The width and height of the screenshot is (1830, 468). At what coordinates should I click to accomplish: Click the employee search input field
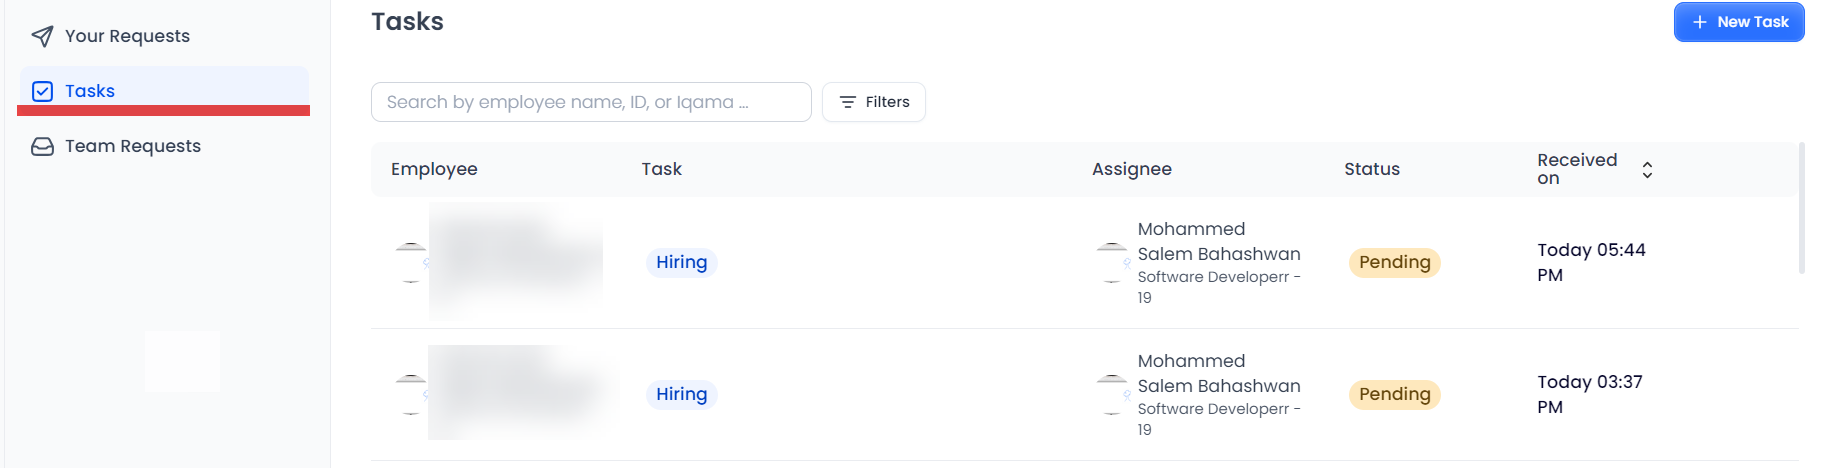point(590,102)
